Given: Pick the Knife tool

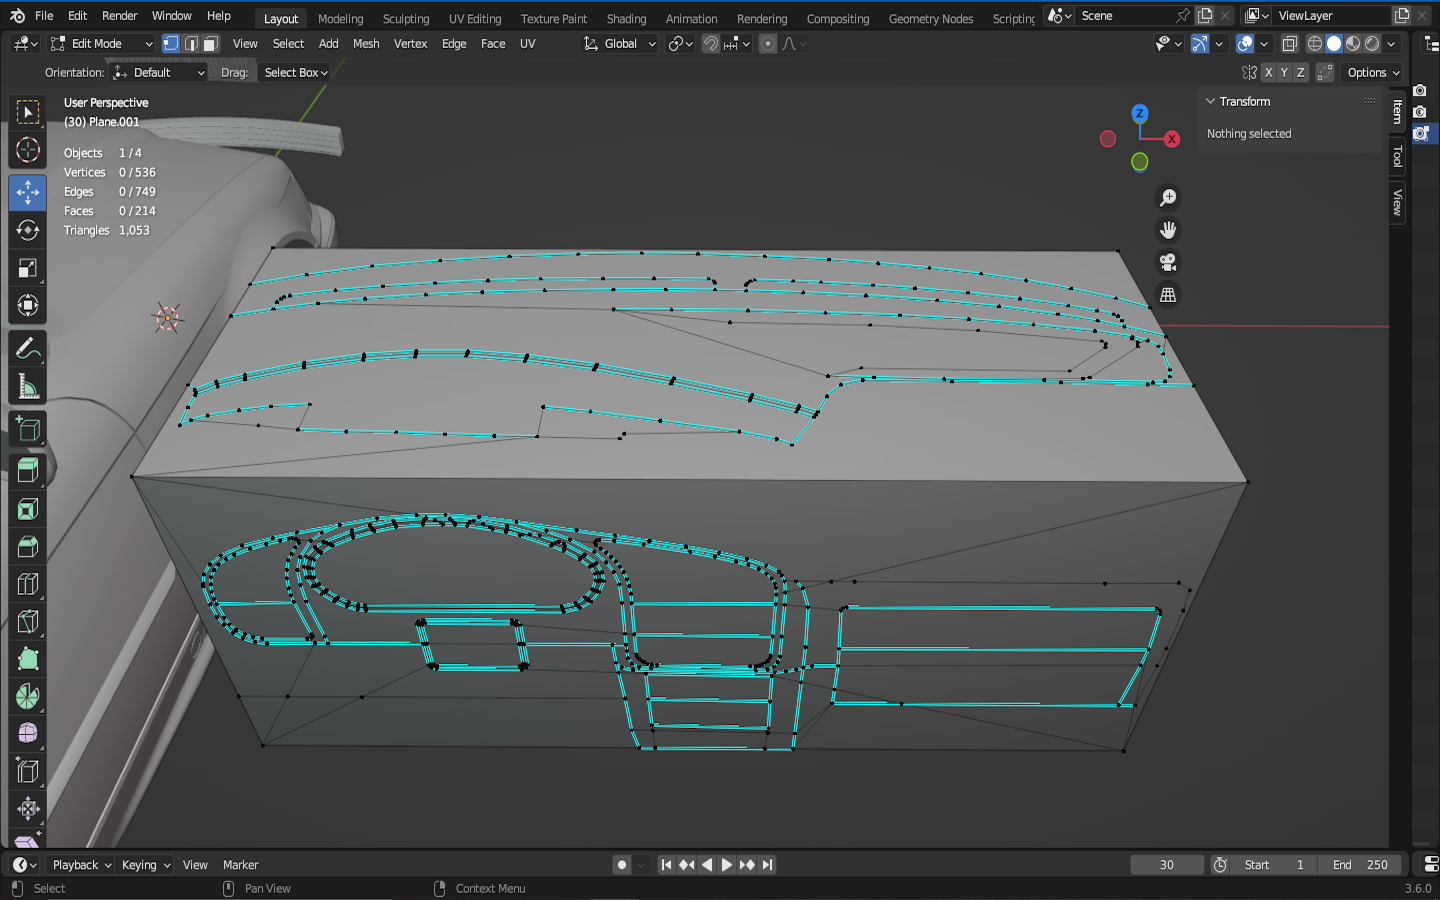Looking at the screenshot, I should point(28,621).
